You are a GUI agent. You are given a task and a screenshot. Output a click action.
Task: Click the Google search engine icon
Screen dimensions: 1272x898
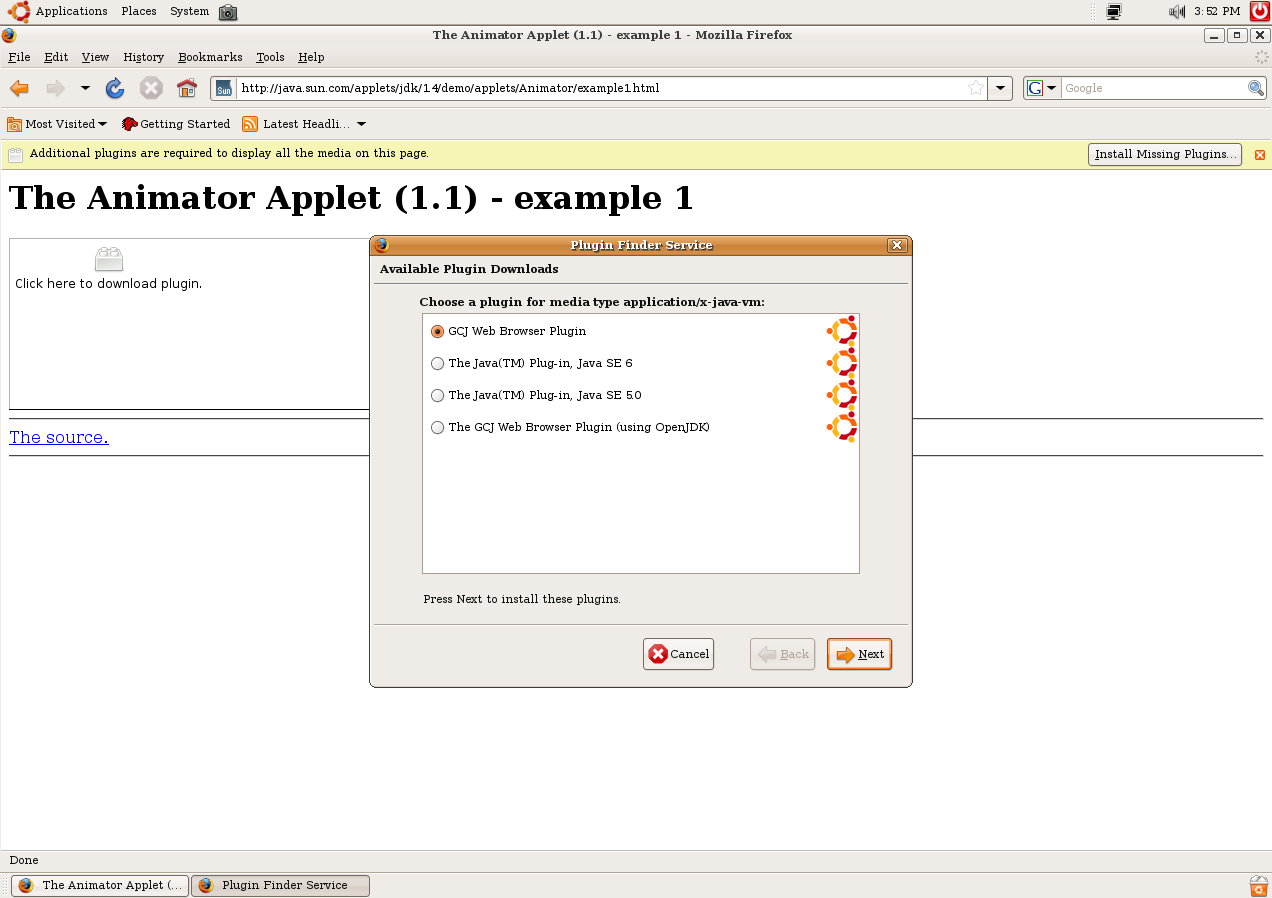pos(1035,88)
